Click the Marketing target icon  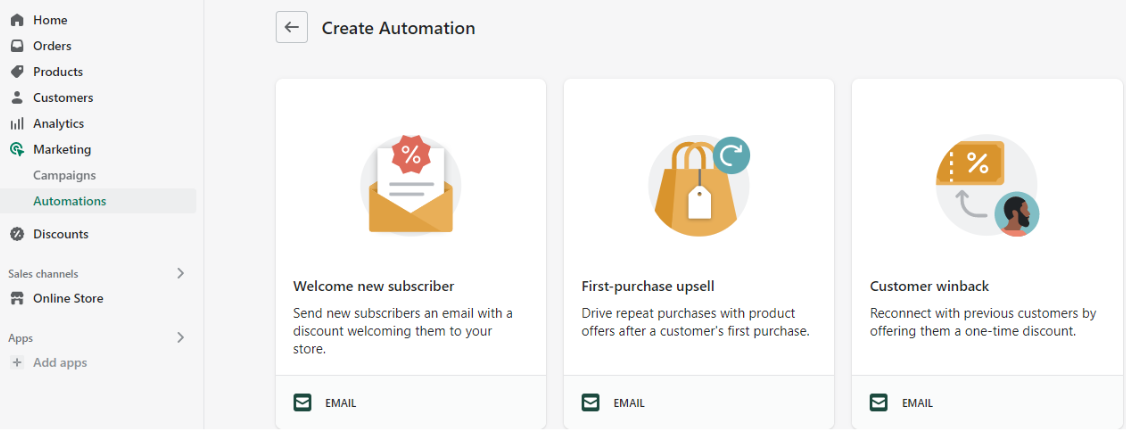pyautogui.click(x=17, y=149)
